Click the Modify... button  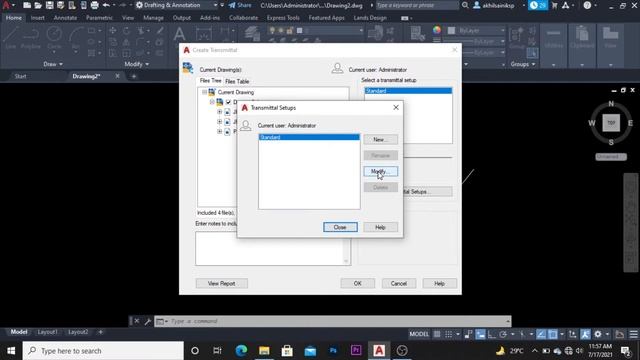(380, 171)
